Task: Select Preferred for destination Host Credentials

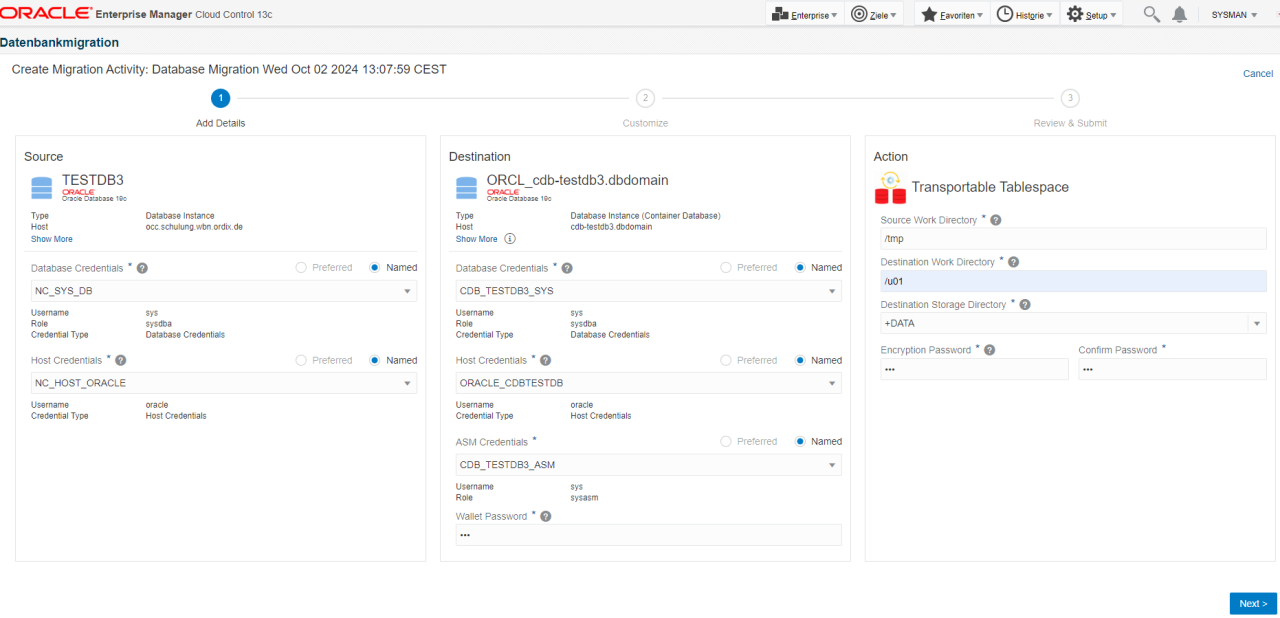Action: (x=725, y=360)
